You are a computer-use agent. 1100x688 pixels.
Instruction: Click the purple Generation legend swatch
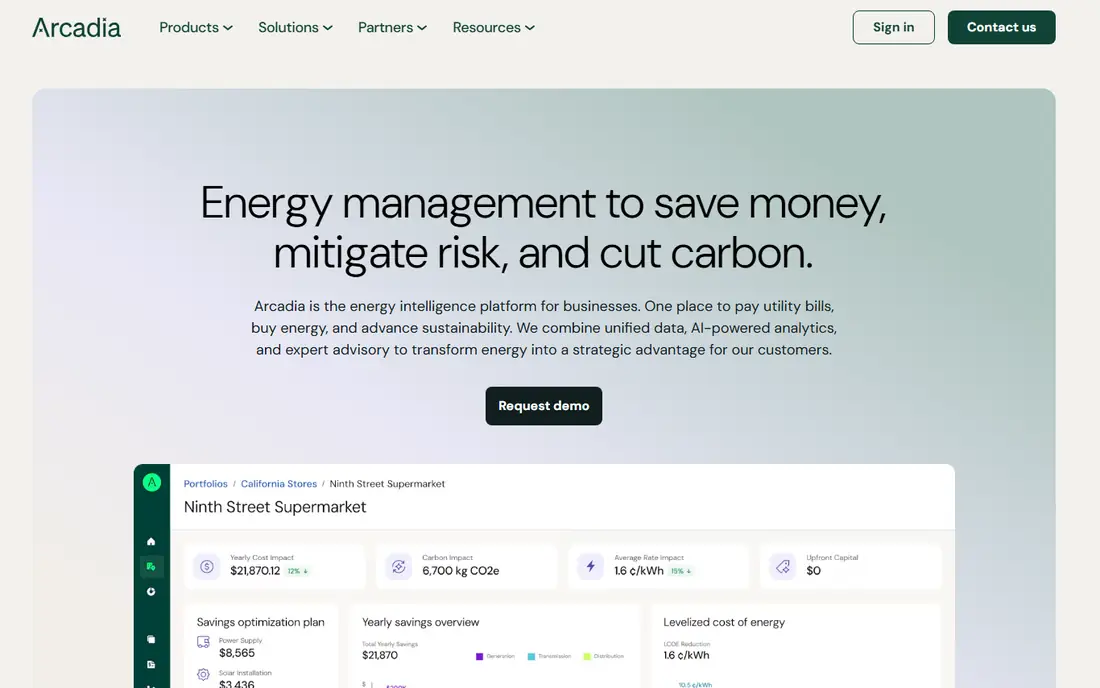pyautogui.click(x=479, y=656)
